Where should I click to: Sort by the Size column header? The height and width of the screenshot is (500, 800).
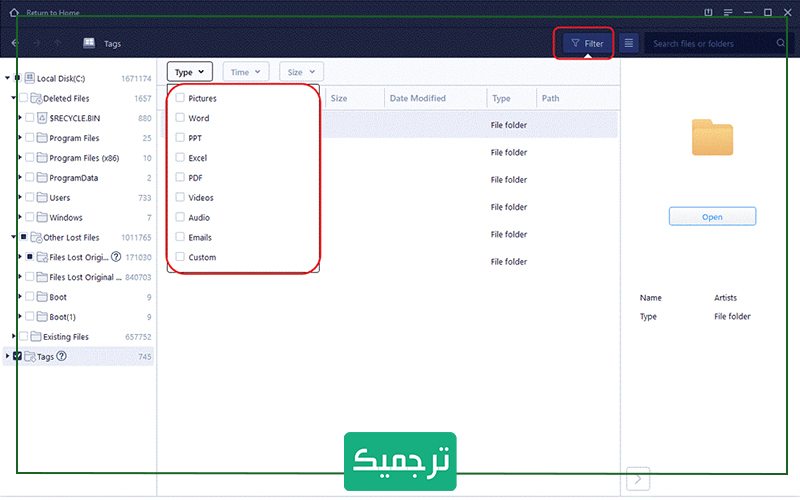pos(353,98)
